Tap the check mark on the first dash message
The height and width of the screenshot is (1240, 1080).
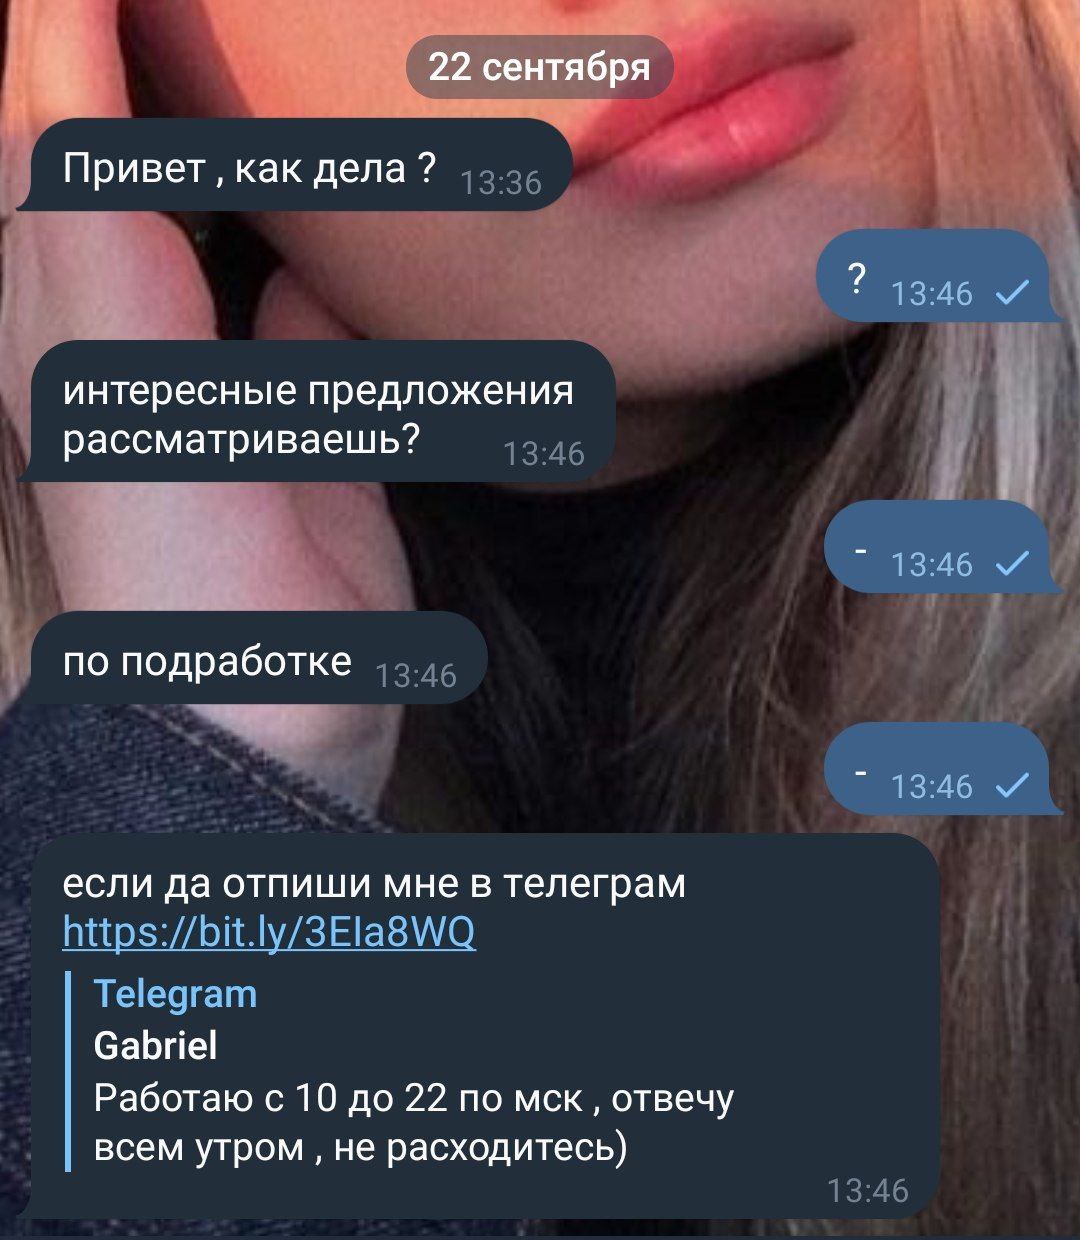1014,564
